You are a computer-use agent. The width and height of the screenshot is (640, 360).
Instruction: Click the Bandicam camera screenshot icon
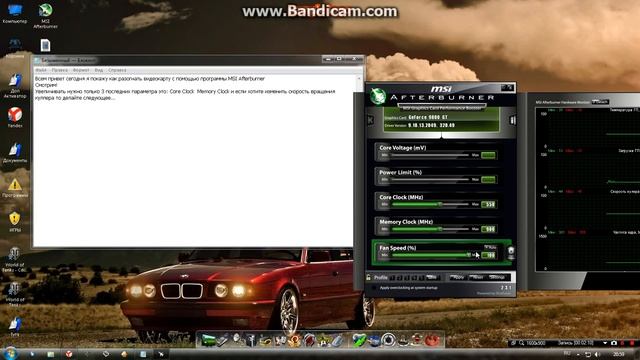[613, 343]
